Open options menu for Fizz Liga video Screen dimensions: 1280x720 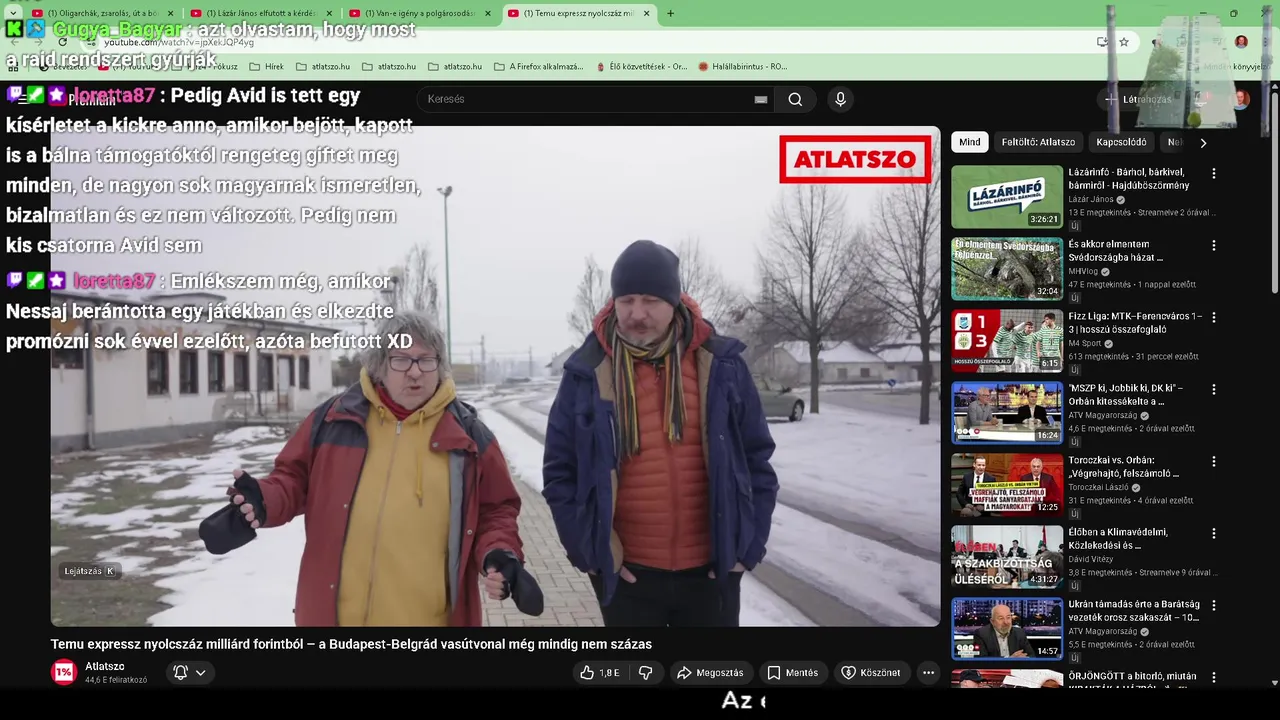coord(1214,318)
